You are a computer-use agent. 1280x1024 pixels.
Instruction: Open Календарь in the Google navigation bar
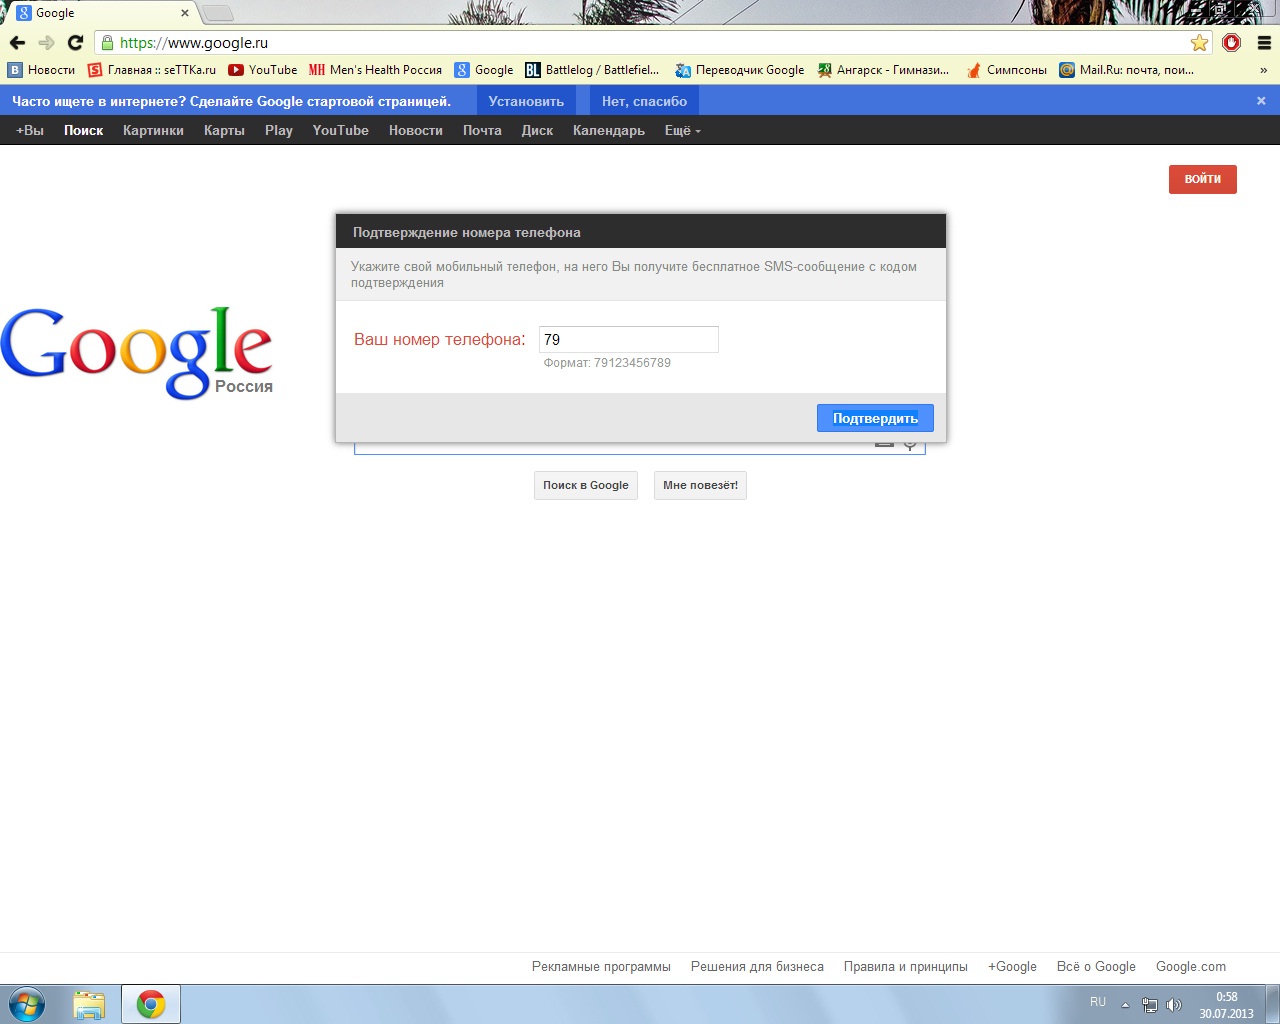click(609, 130)
